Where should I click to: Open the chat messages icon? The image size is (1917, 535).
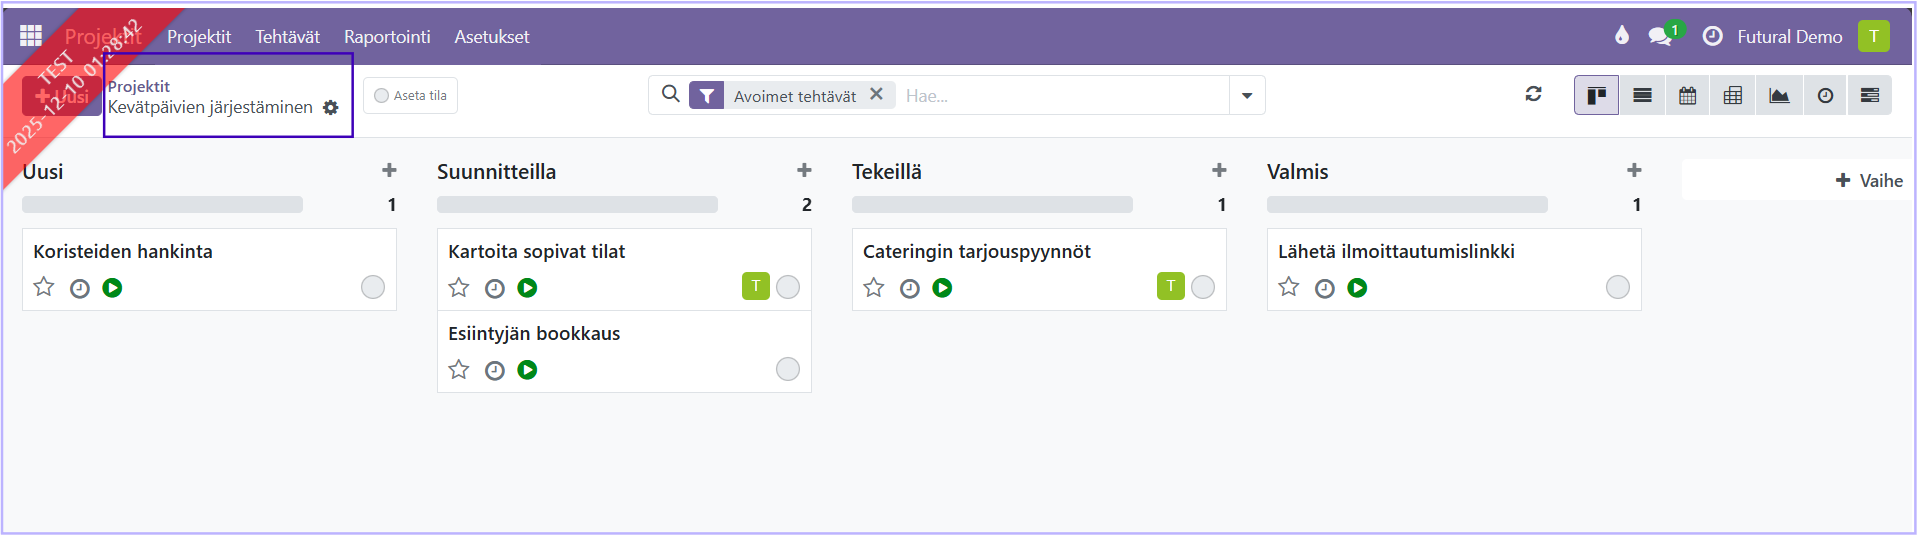(x=1660, y=37)
